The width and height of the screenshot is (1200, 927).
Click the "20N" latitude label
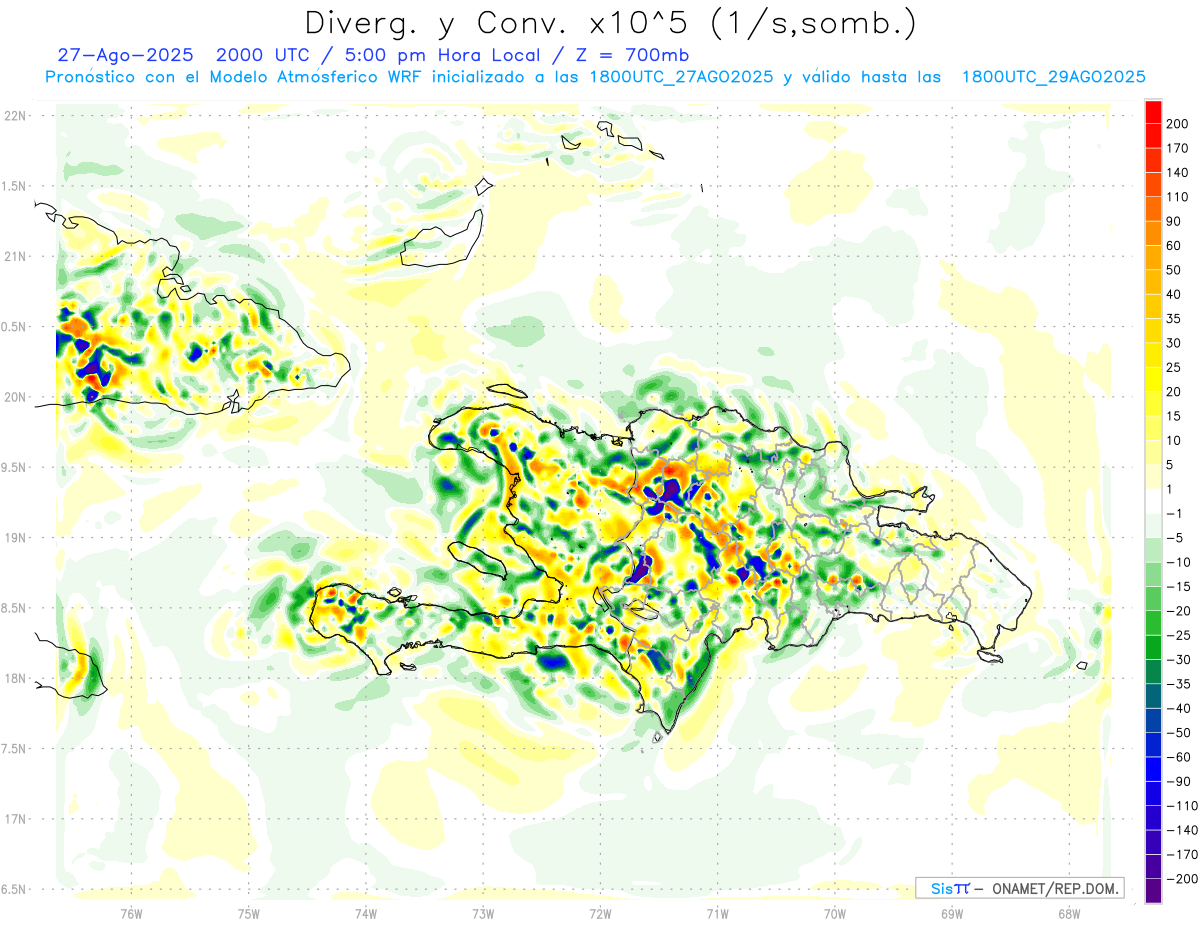coord(14,397)
